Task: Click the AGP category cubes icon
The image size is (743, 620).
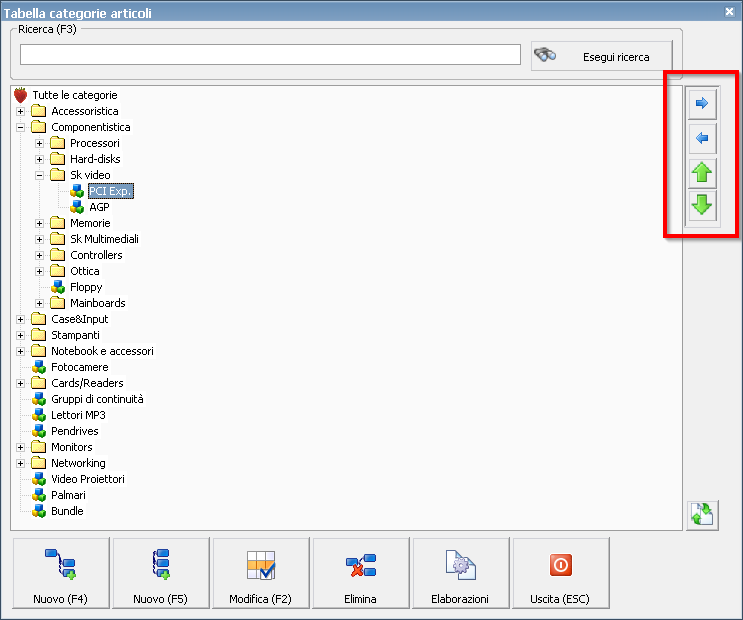Action: click(77, 207)
